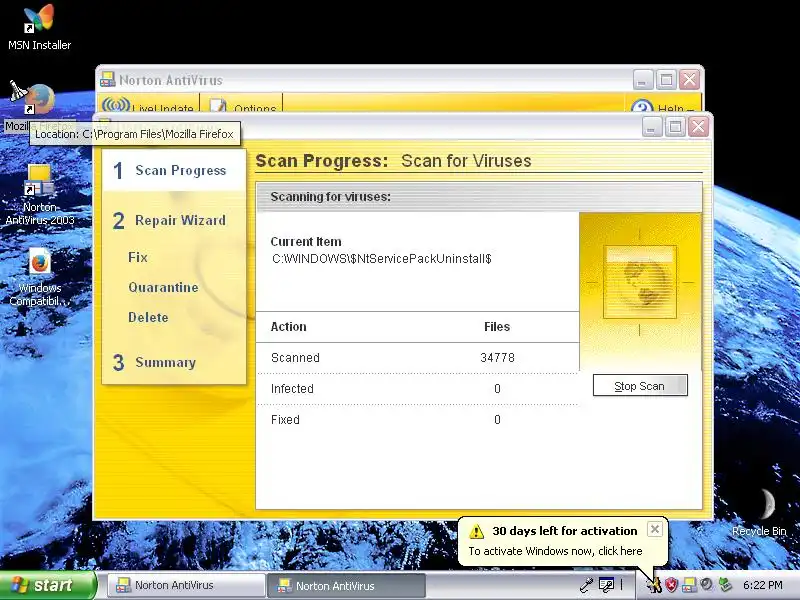Open Options in the back Norton window
The width and height of the screenshot is (800, 600).
[242, 105]
